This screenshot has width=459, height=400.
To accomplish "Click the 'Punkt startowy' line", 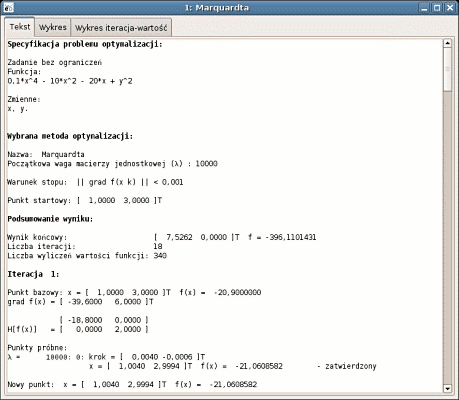I will tap(85, 201).
